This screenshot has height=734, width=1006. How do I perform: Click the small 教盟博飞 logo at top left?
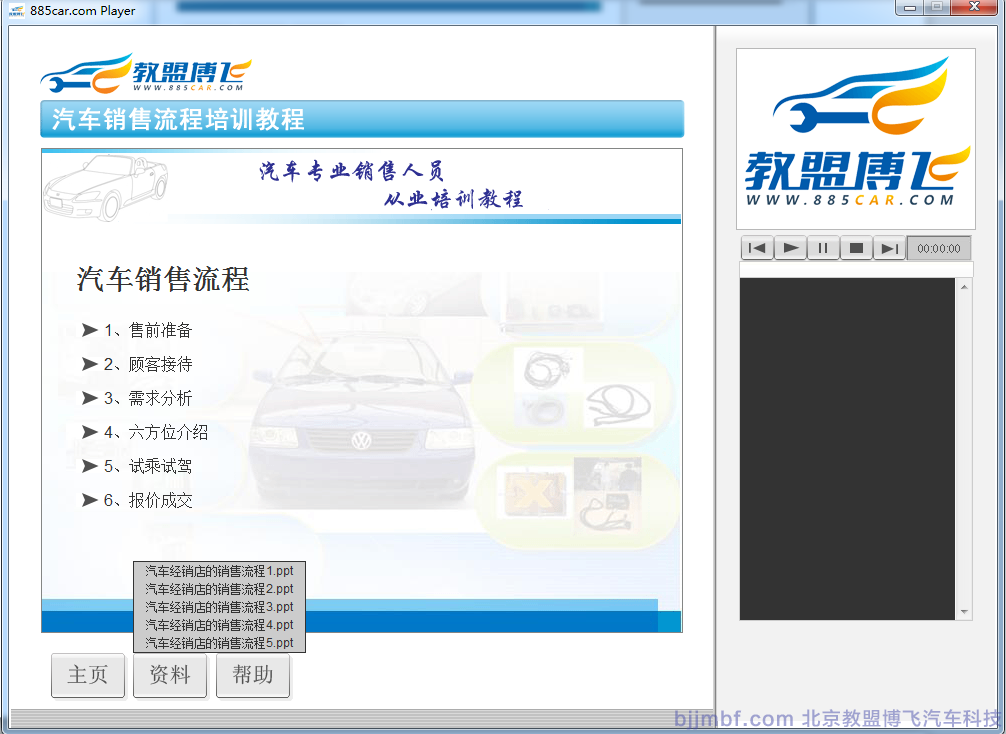pyautogui.click(x=146, y=74)
